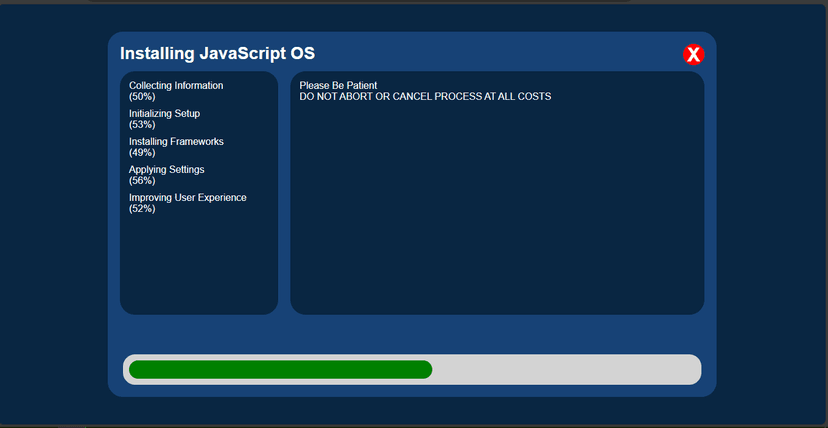Image resolution: width=828 pixels, height=428 pixels.
Task: Select the Improving User Experience step
Action: point(187,198)
